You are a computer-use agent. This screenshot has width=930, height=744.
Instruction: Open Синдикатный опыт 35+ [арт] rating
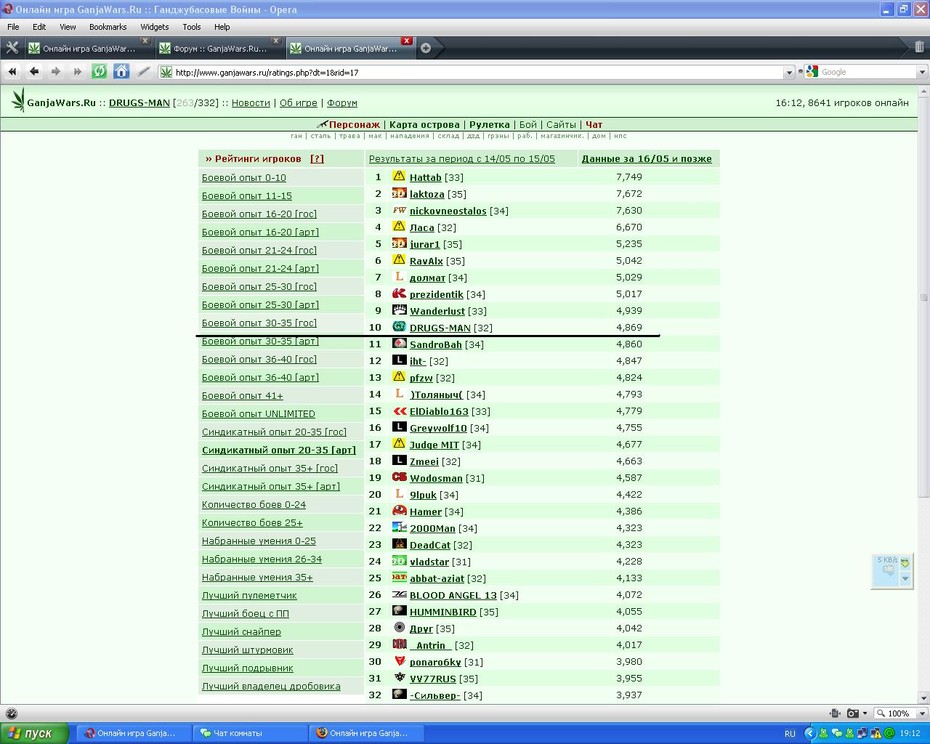point(270,487)
